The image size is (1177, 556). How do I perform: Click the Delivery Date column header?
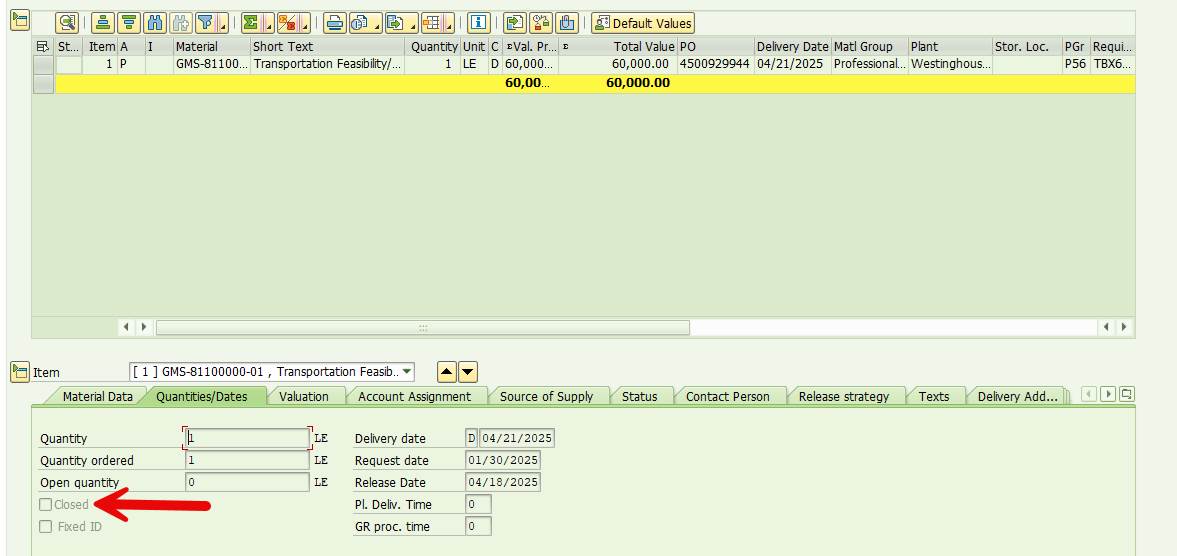(792, 47)
